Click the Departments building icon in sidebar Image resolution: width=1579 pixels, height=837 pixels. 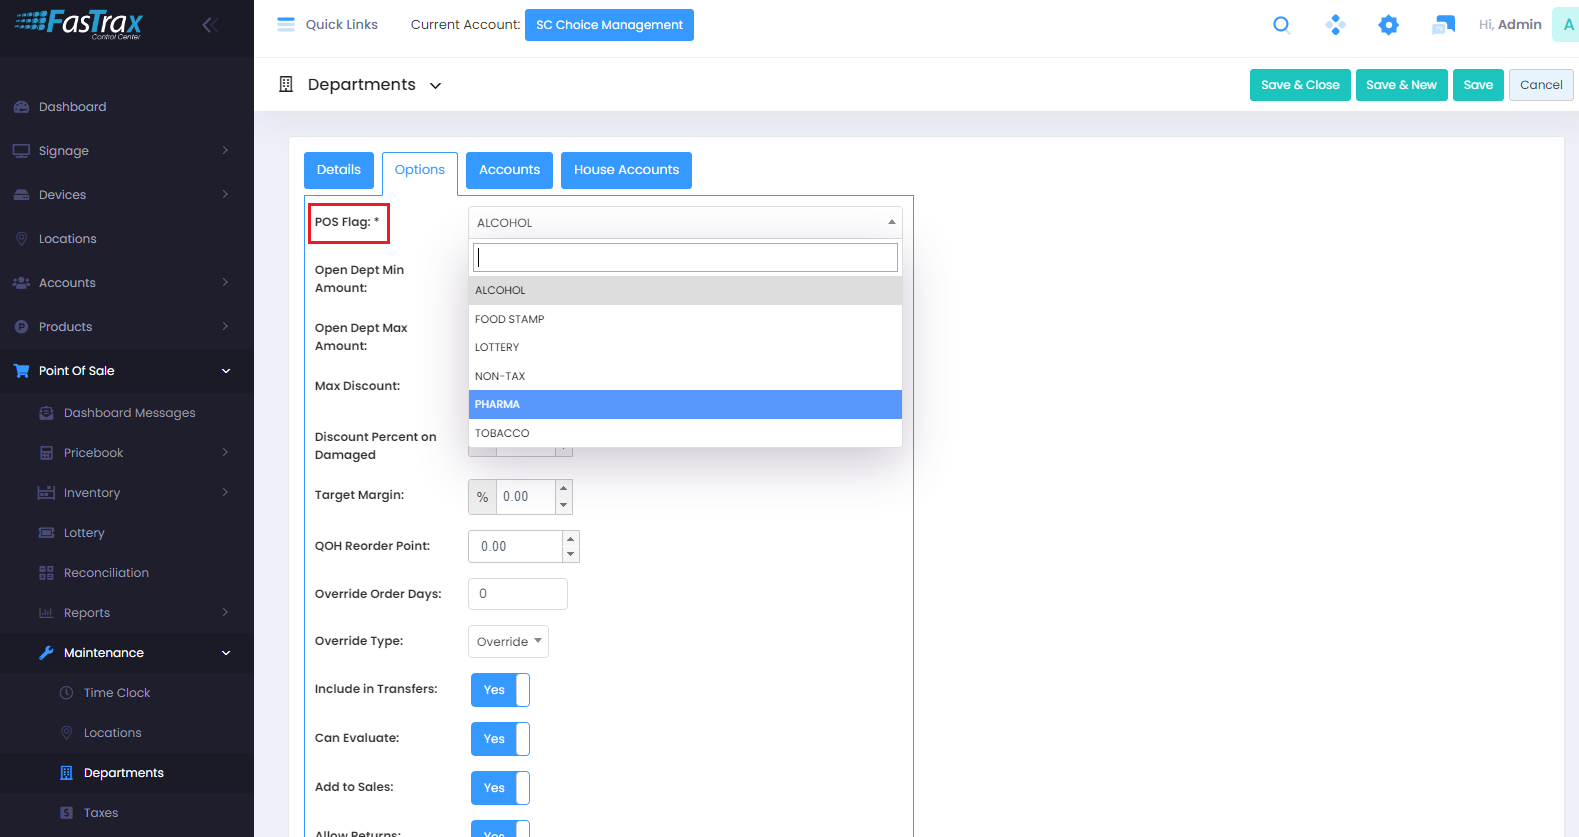coord(67,773)
